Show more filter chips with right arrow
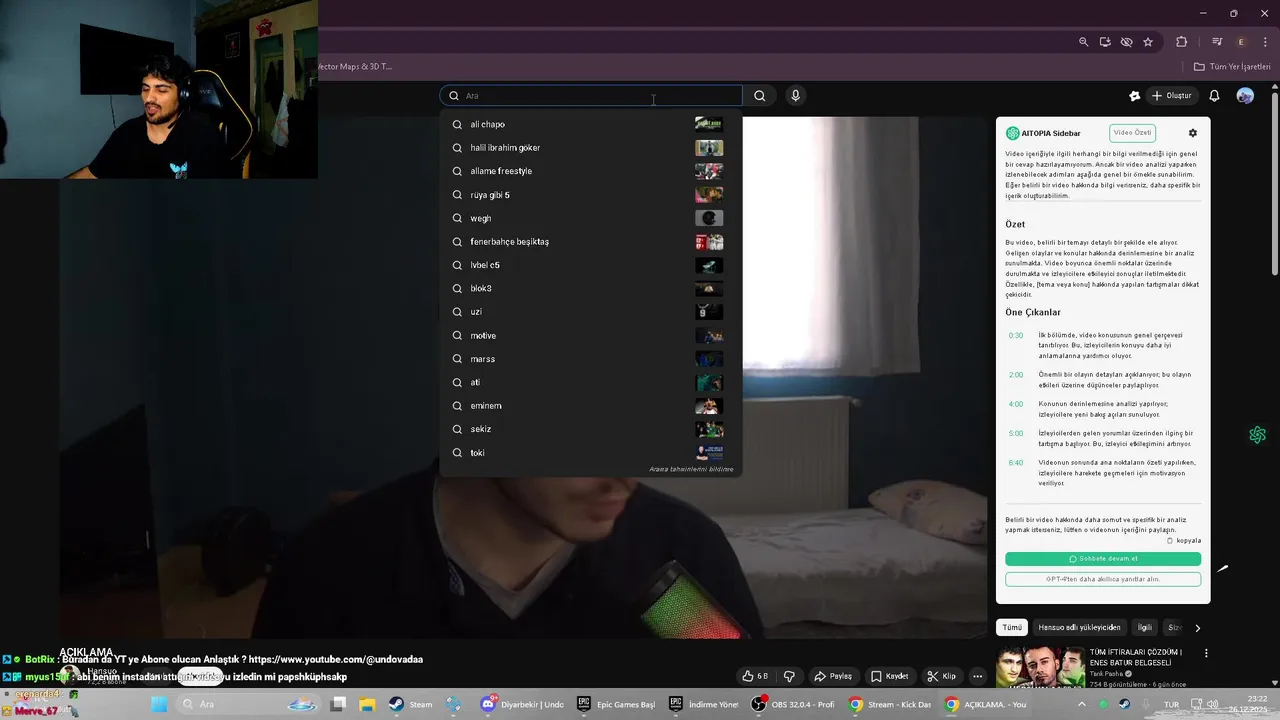1280x720 pixels. tap(1198, 628)
